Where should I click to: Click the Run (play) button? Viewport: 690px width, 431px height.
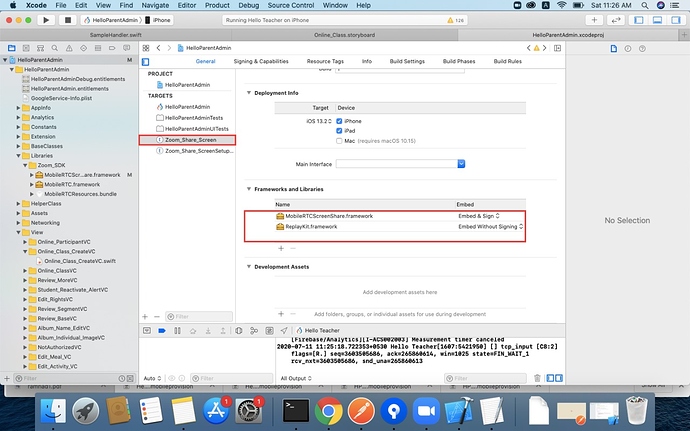[46, 20]
